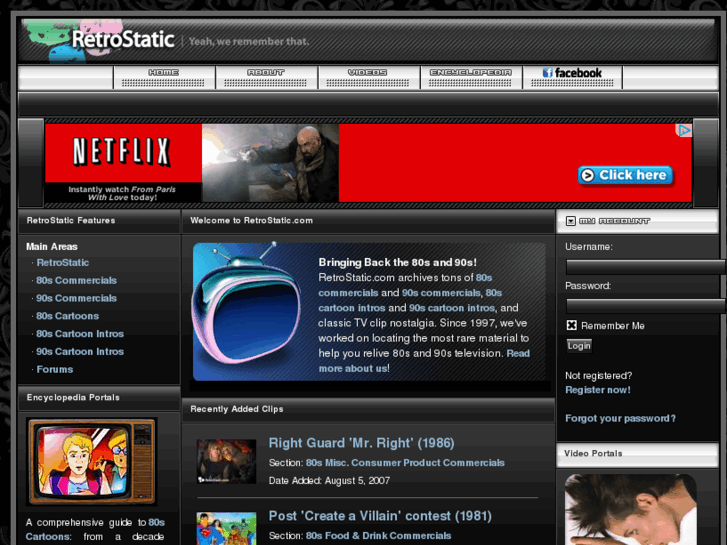Click the Username input field
This screenshot has width=727, height=545.
(x=645, y=267)
